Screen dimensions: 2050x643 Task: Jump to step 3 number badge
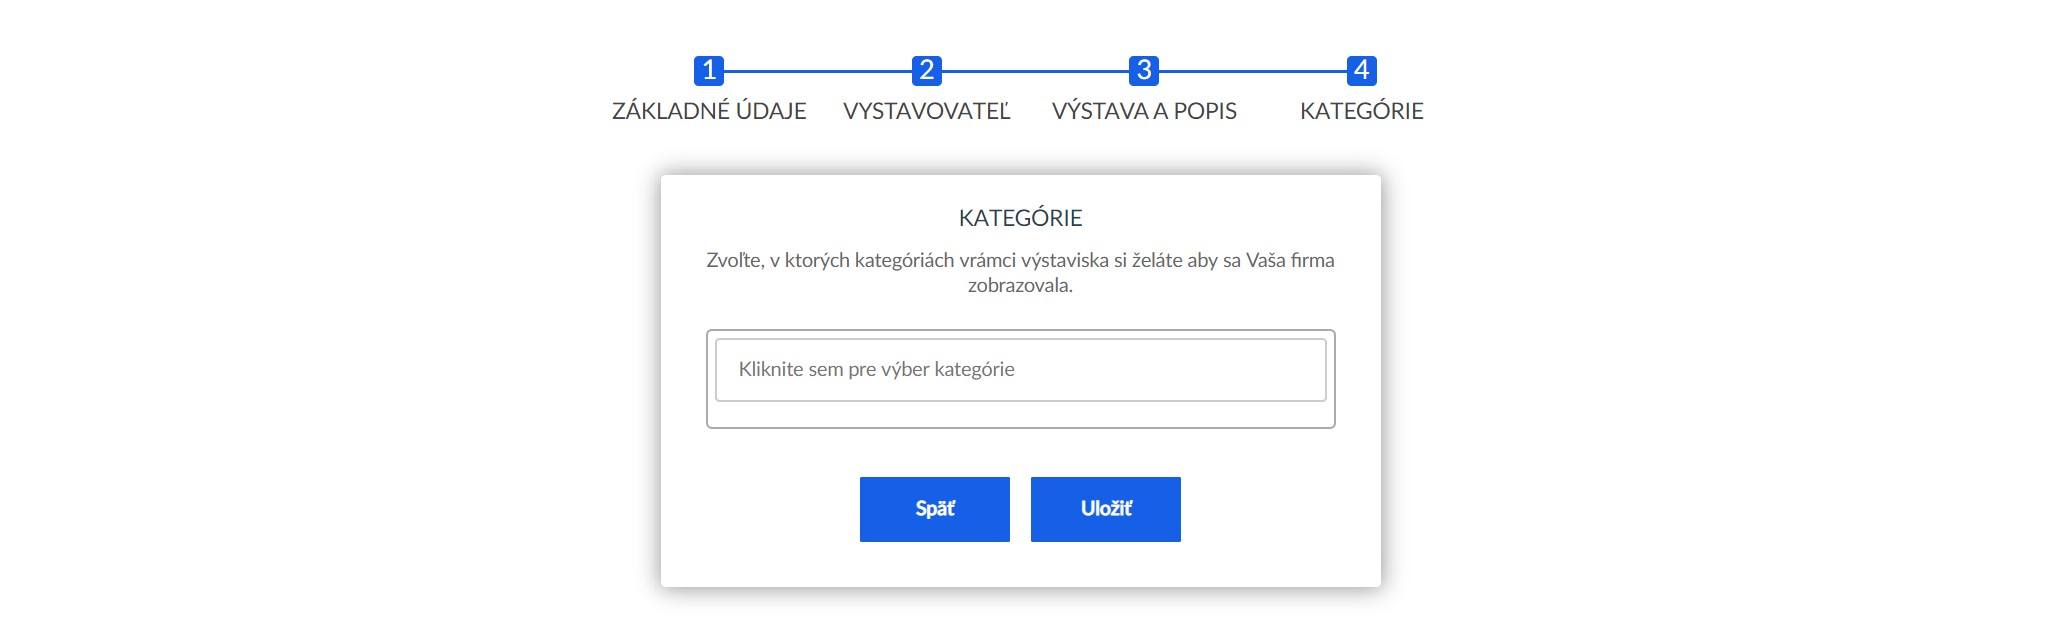pos(1144,71)
